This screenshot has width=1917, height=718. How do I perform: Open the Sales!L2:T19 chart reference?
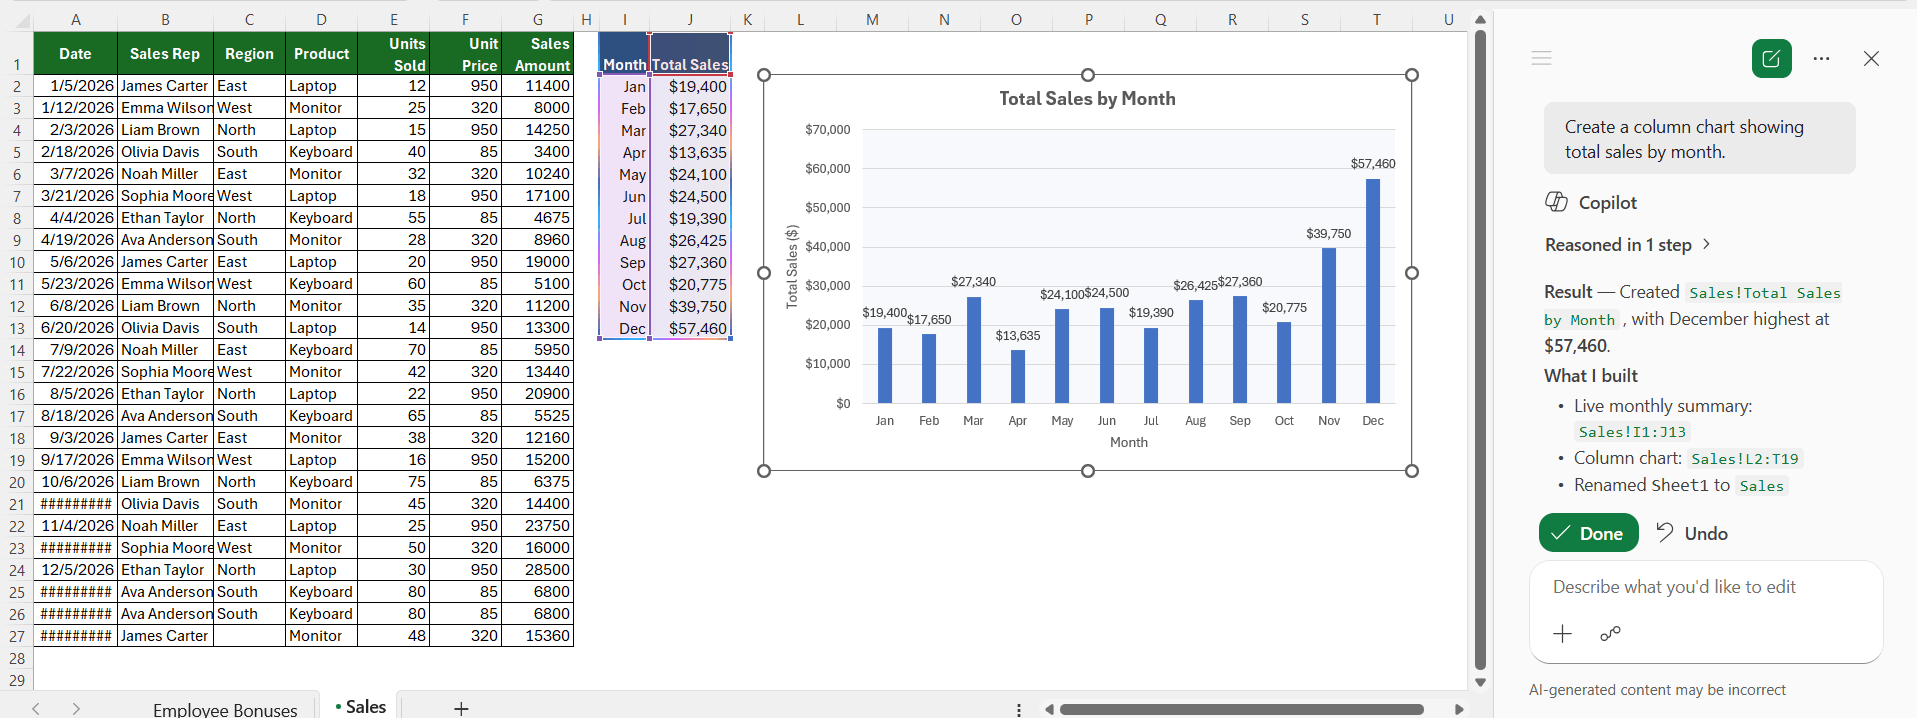(1744, 459)
